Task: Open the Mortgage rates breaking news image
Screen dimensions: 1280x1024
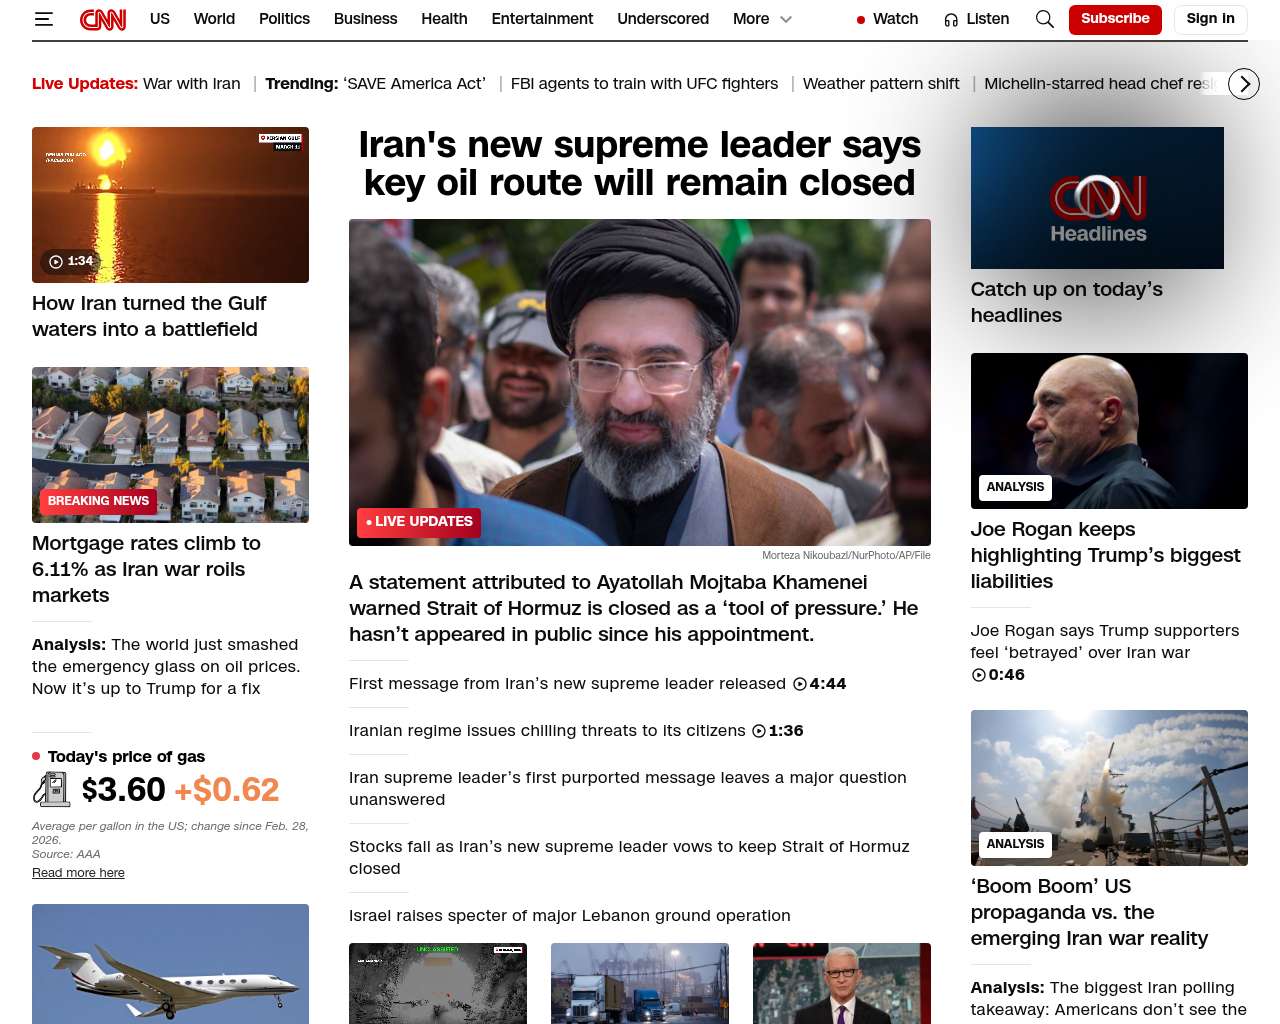Action: [170, 445]
